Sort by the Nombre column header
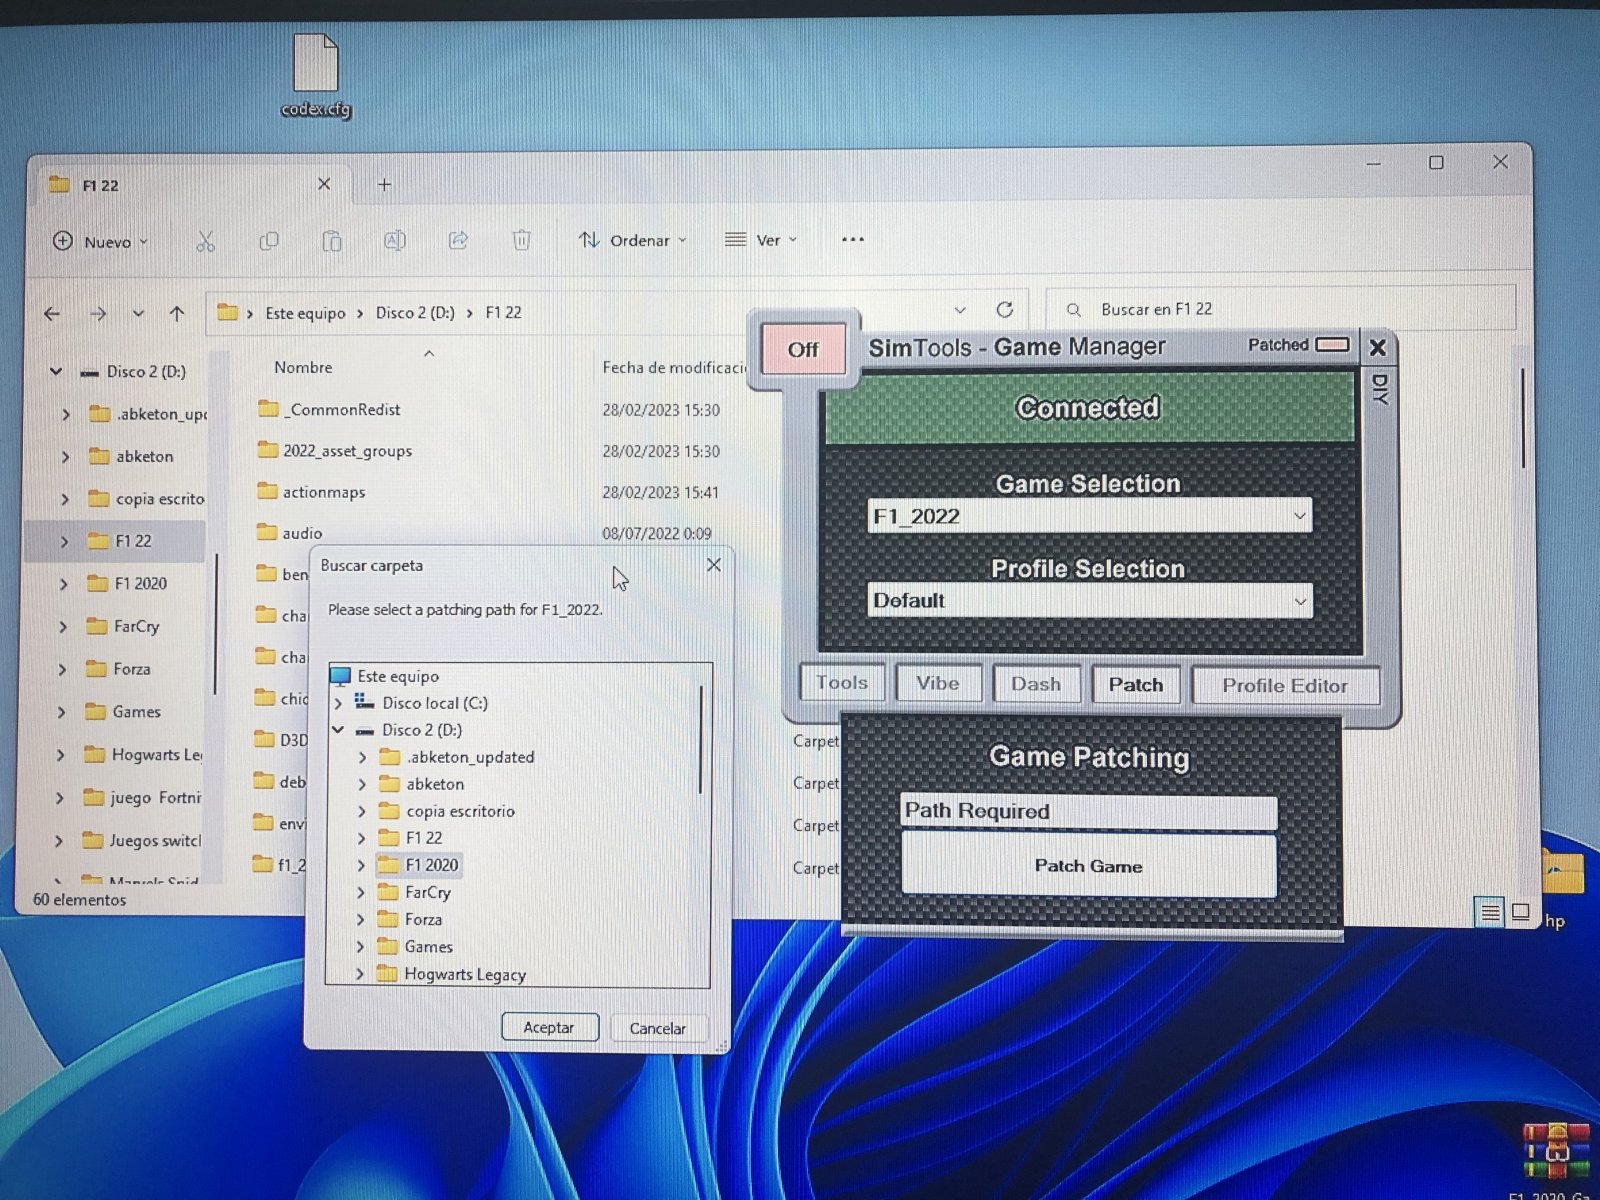Viewport: 1600px width, 1200px height. tap(303, 367)
